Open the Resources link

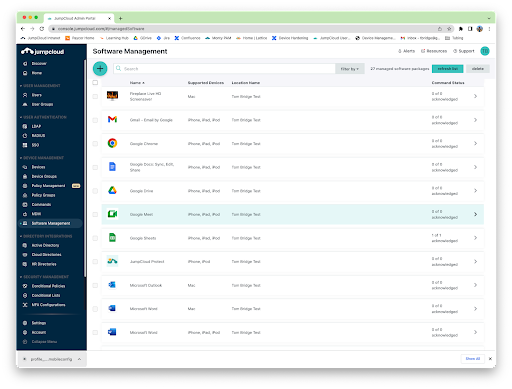[x=434, y=51]
